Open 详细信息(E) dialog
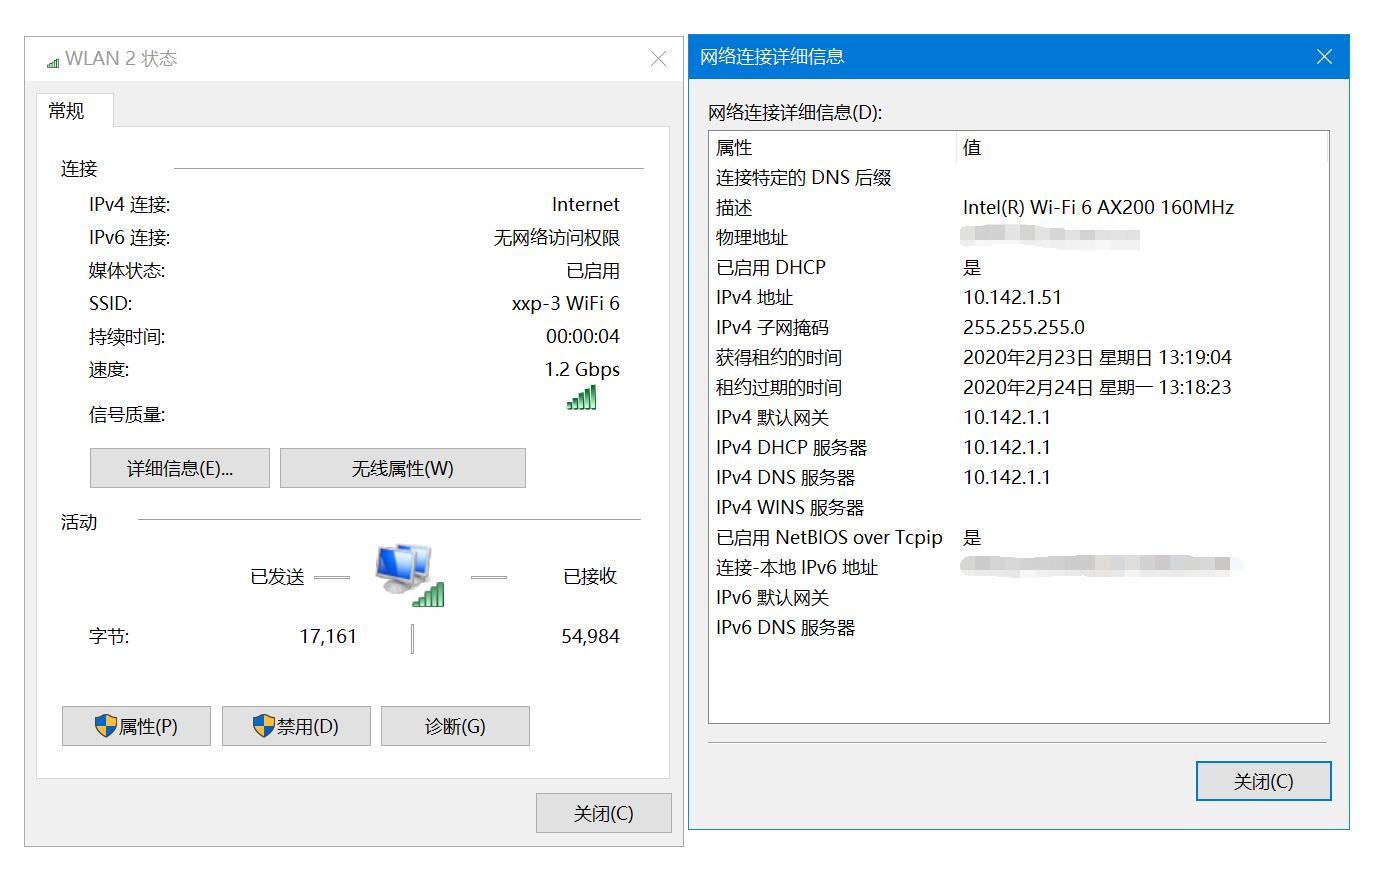Image resolution: width=1382 pixels, height=889 pixels. pos(179,467)
